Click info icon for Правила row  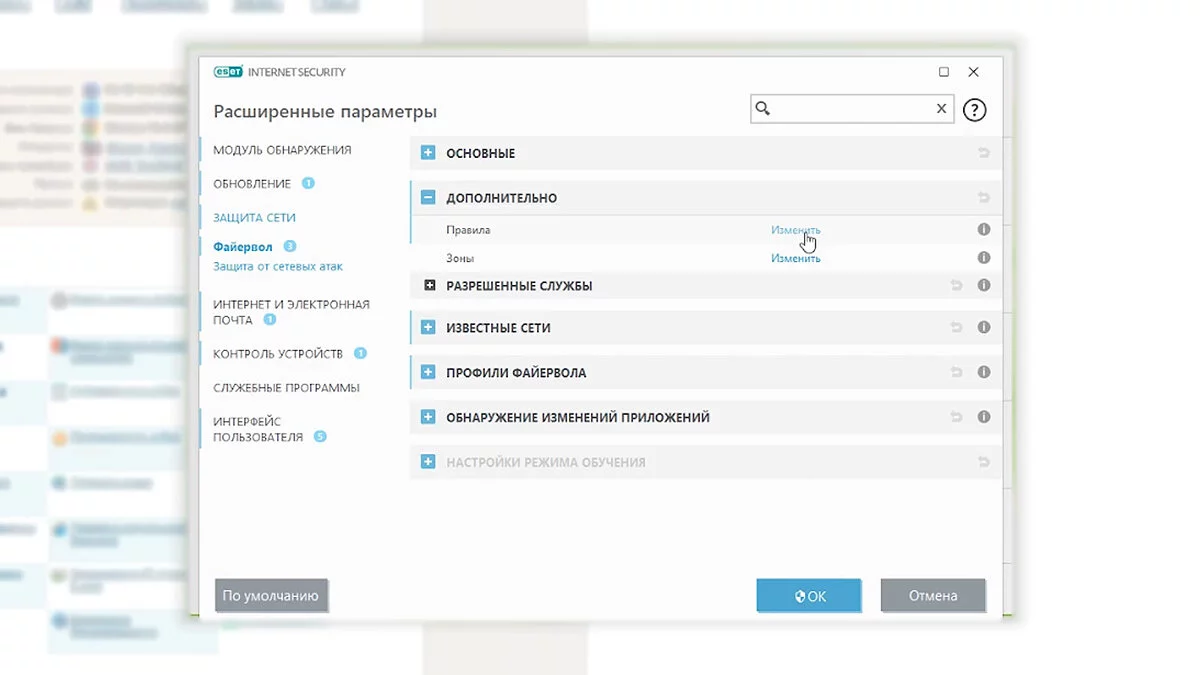click(x=984, y=230)
